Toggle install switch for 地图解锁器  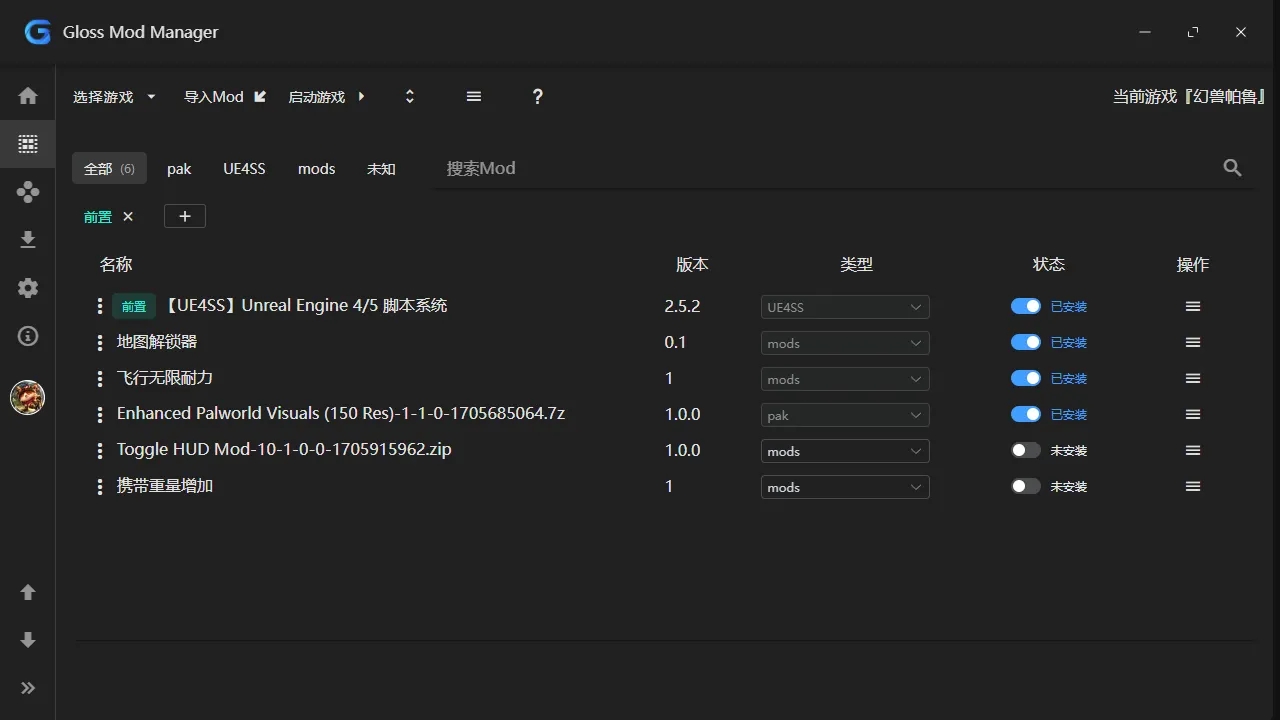point(1026,342)
